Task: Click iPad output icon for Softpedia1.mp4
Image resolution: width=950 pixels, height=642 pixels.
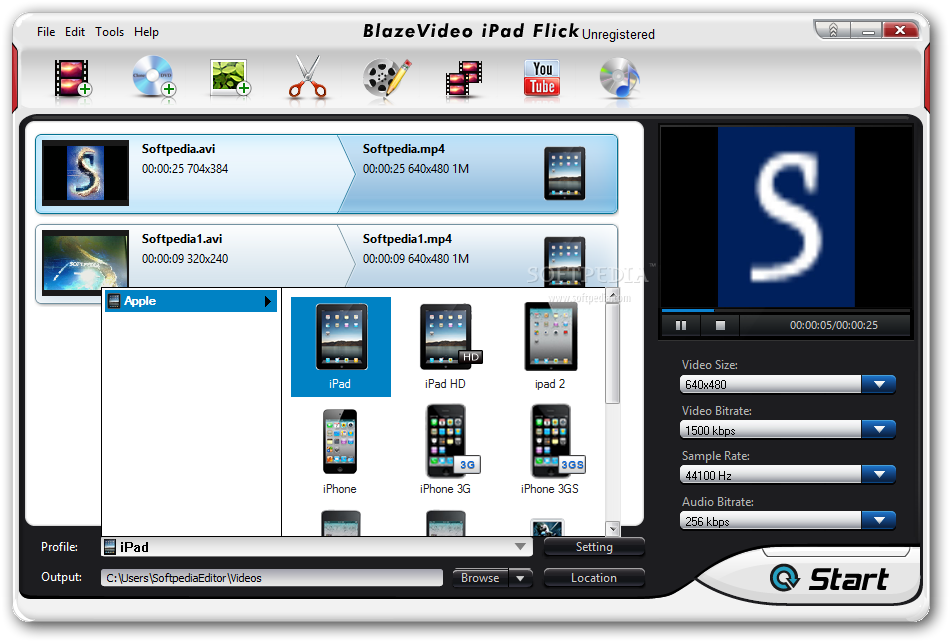Action: [565, 260]
